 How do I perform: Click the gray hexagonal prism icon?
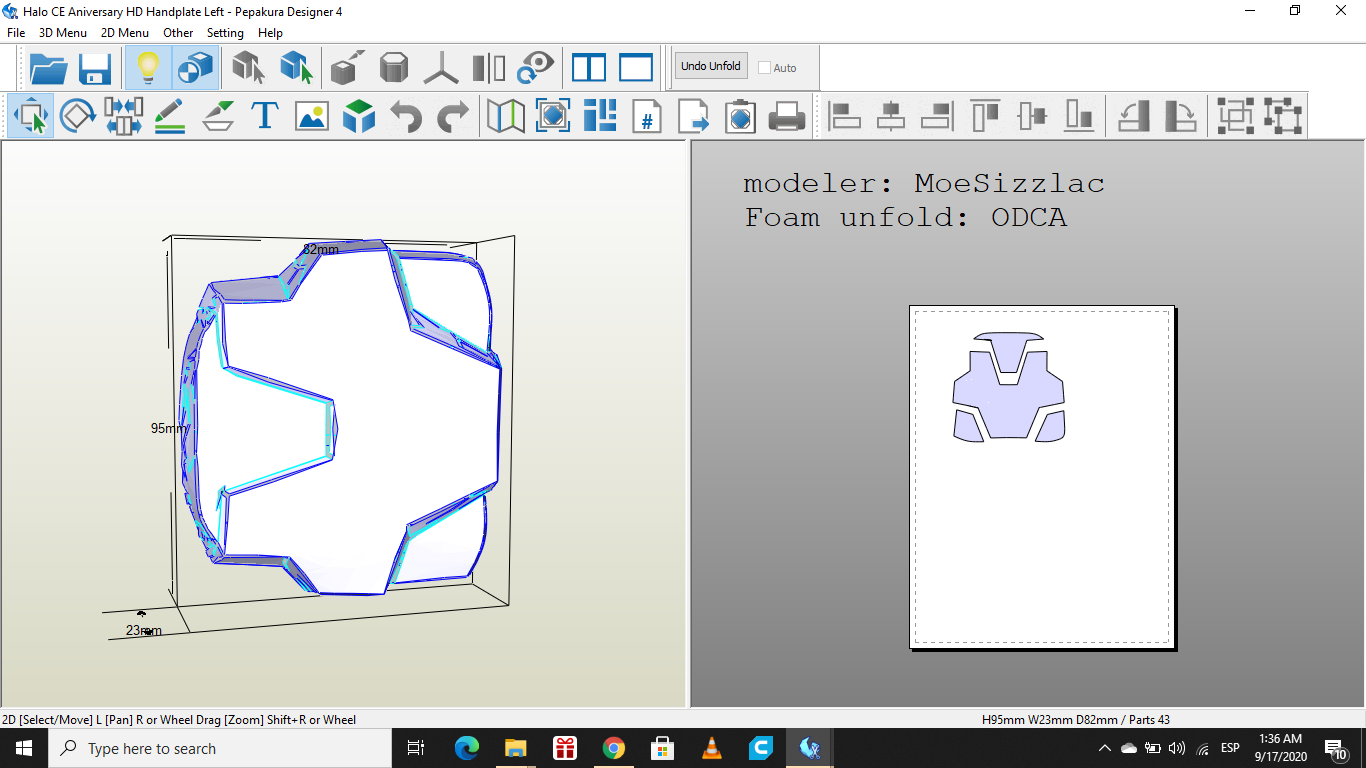(x=394, y=68)
